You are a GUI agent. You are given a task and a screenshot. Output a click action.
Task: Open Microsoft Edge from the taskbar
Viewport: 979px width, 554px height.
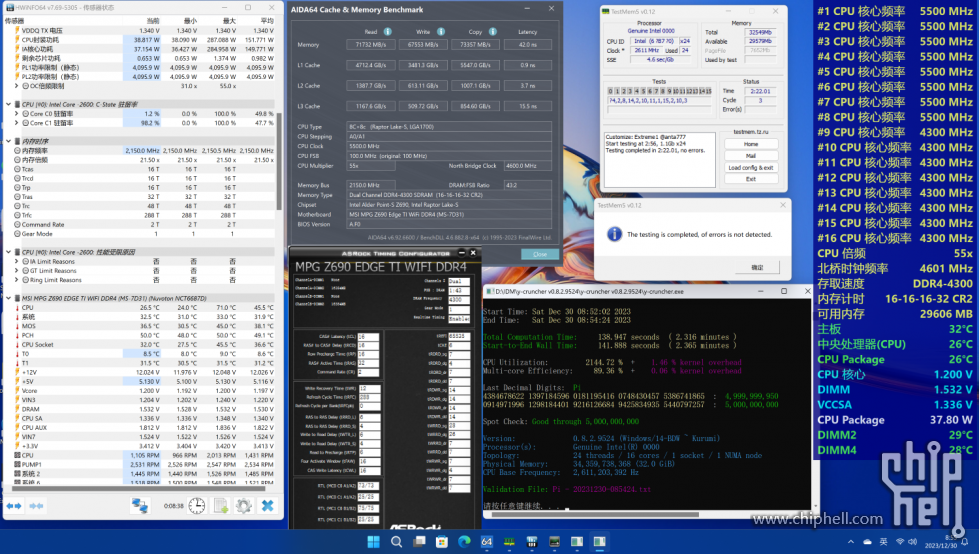coord(464,542)
